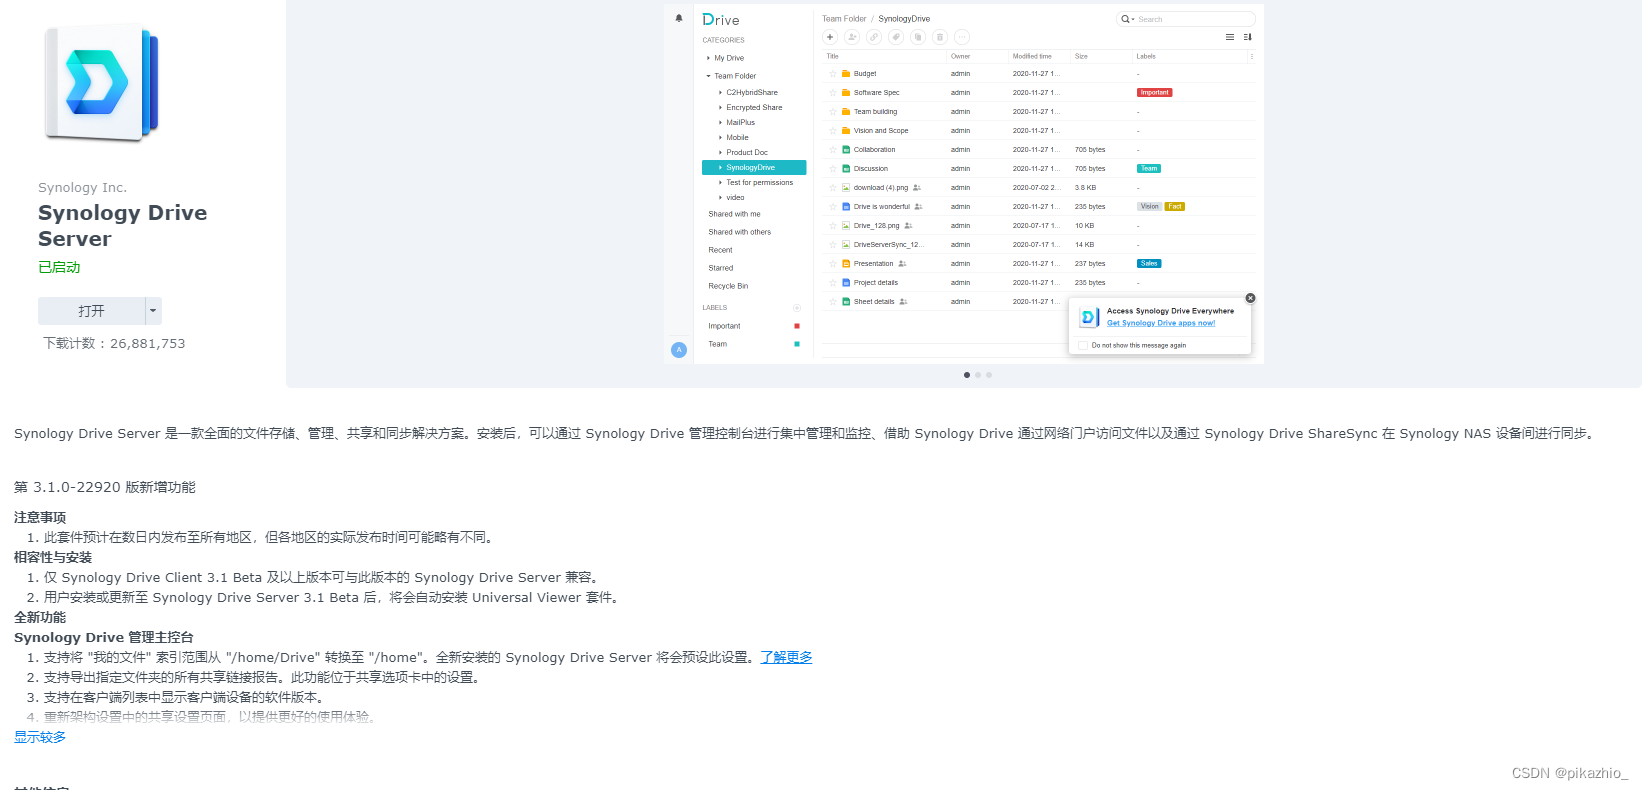Image resolution: width=1644 pixels, height=790 pixels.
Task: Open the Recycle Bin category
Action: click(x=728, y=286)
